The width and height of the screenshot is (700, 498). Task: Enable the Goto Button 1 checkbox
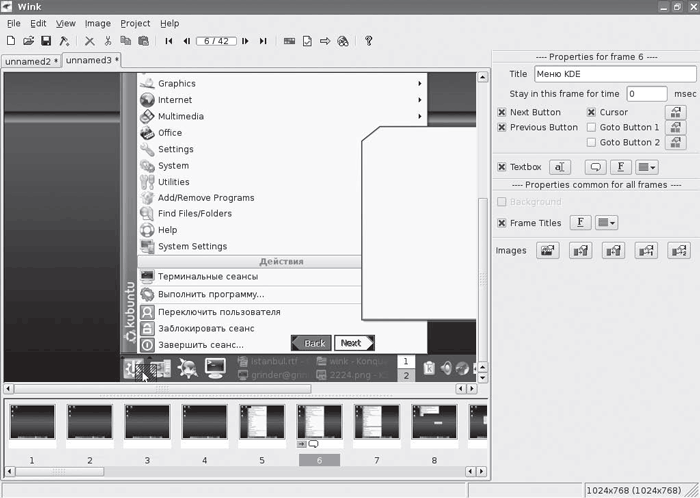point(591,127)
